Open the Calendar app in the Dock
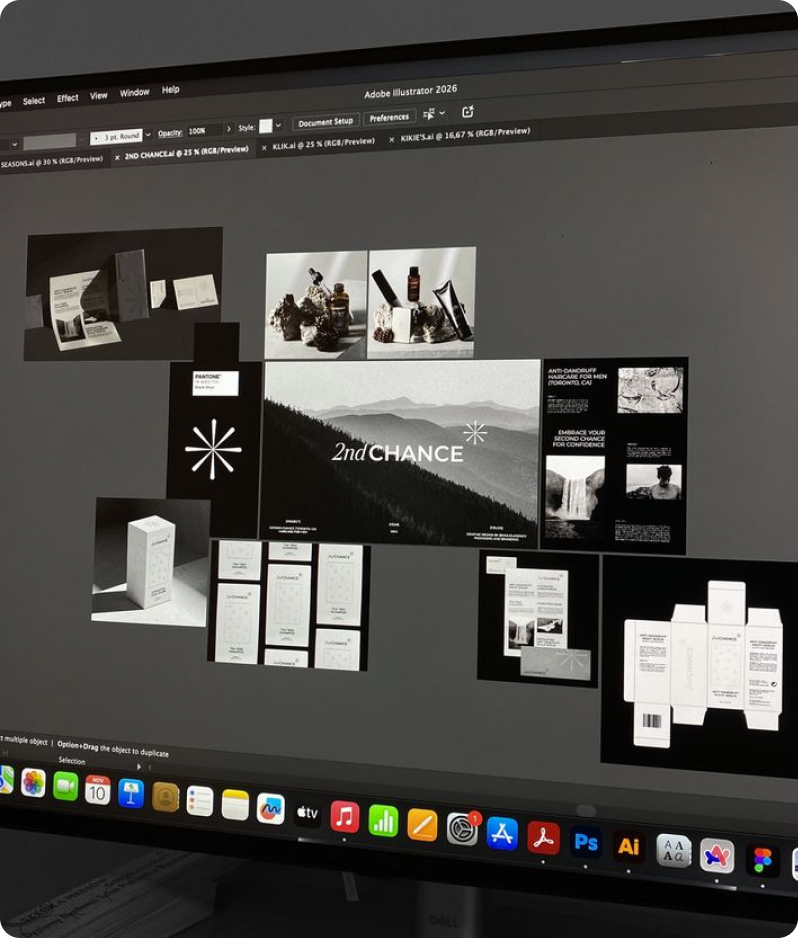The width and height of the screenshot is (798, 938). click(x=98, y=790)
